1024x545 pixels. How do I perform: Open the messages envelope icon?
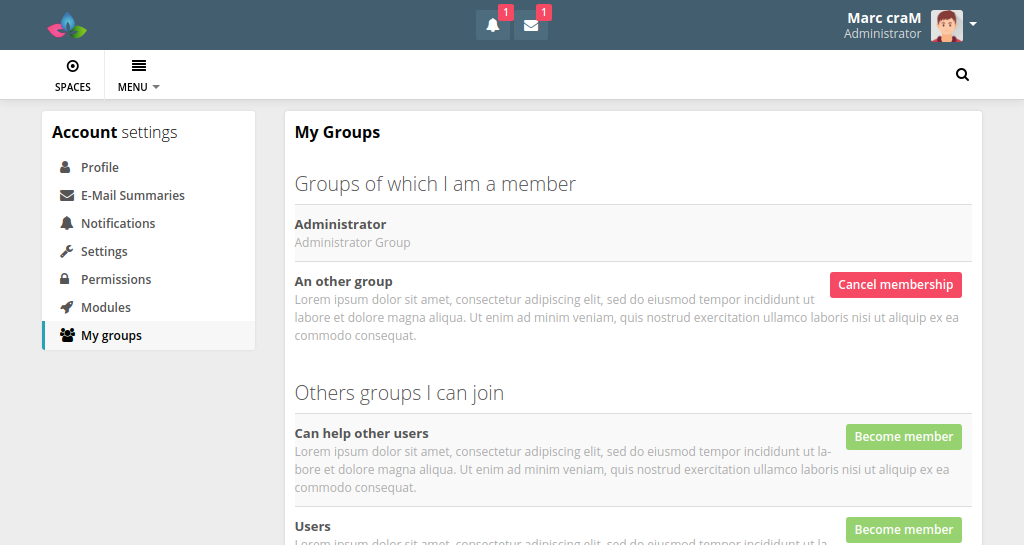point(531,26)
